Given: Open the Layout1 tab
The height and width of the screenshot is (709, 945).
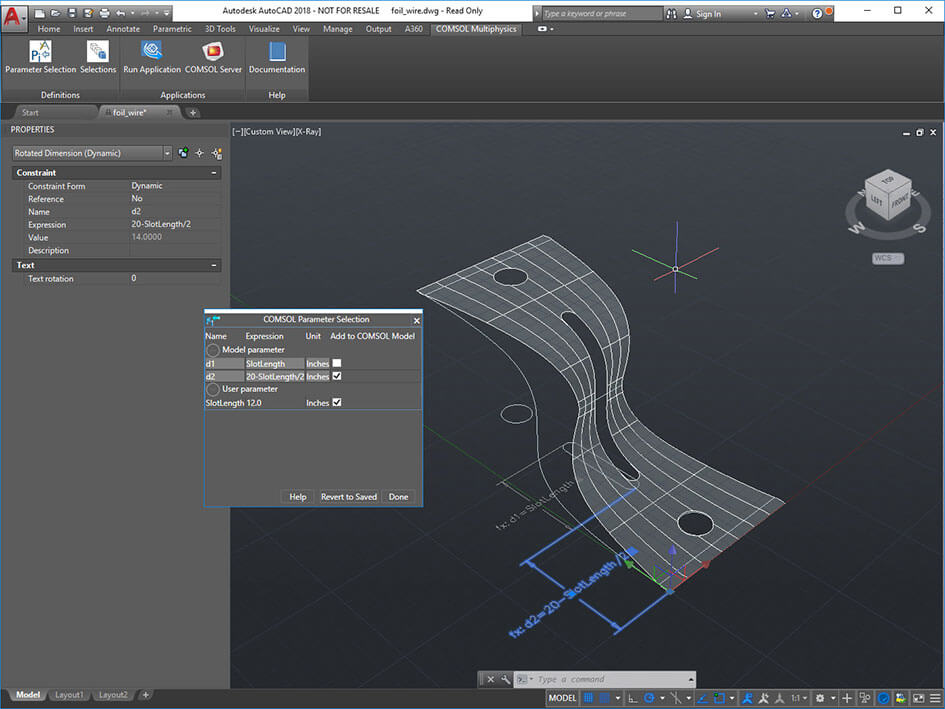Looking at the screenshot, I should 69,694.
